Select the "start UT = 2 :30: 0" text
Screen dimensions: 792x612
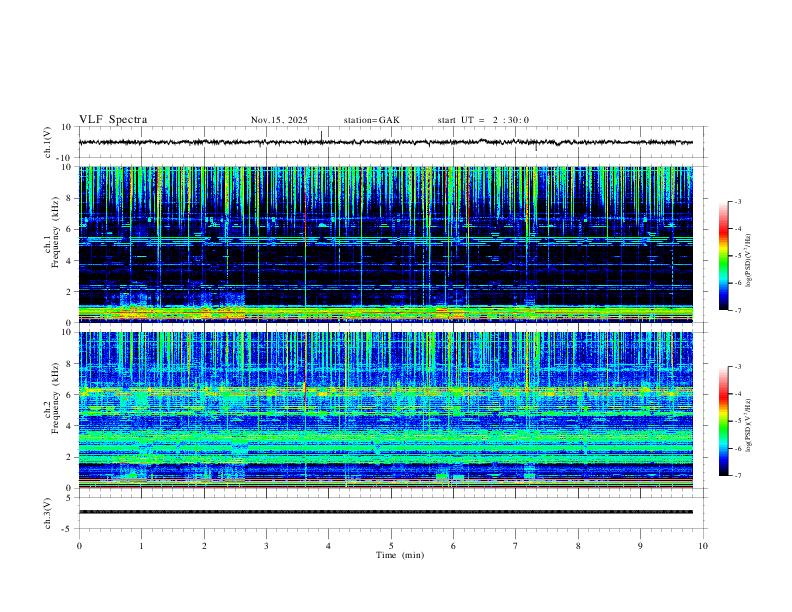pyautogui.click(x=483, y=120)
